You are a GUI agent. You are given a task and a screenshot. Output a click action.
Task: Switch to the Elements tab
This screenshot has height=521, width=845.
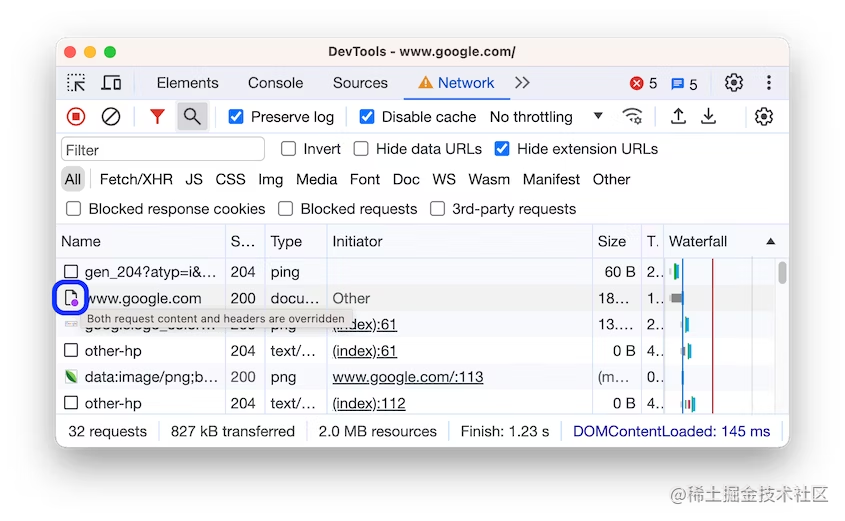[x=188, y=83]
